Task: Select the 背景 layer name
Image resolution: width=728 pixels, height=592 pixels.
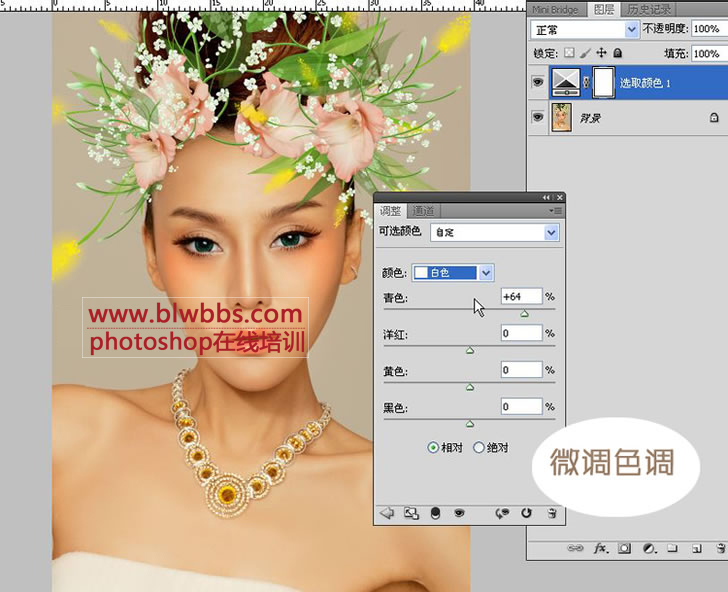Action: (590, 118)
